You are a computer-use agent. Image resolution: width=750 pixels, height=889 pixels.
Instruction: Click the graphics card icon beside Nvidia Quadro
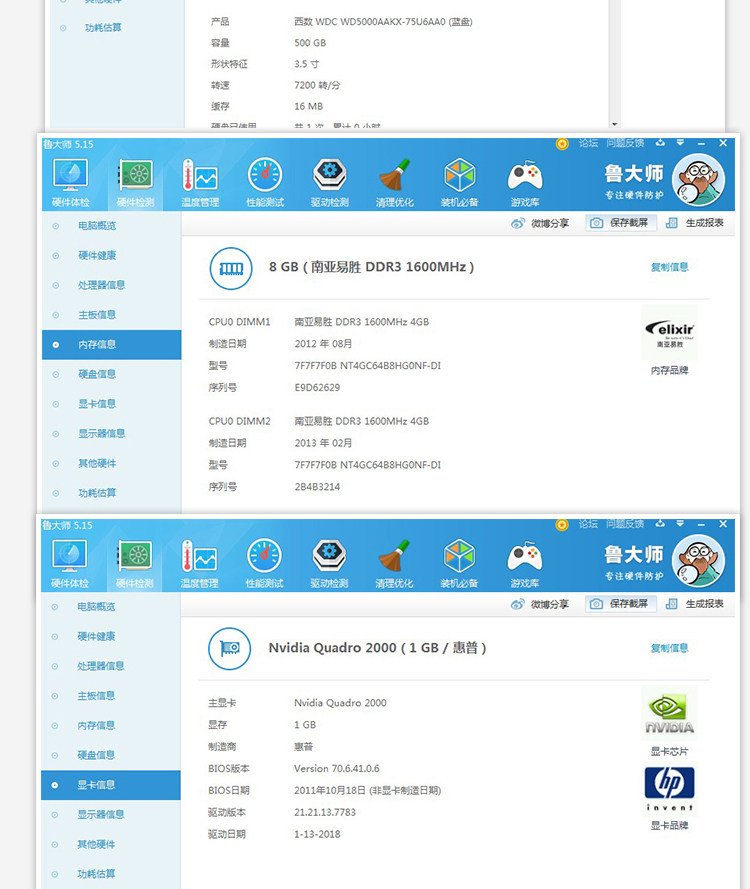tap(230, 649)
